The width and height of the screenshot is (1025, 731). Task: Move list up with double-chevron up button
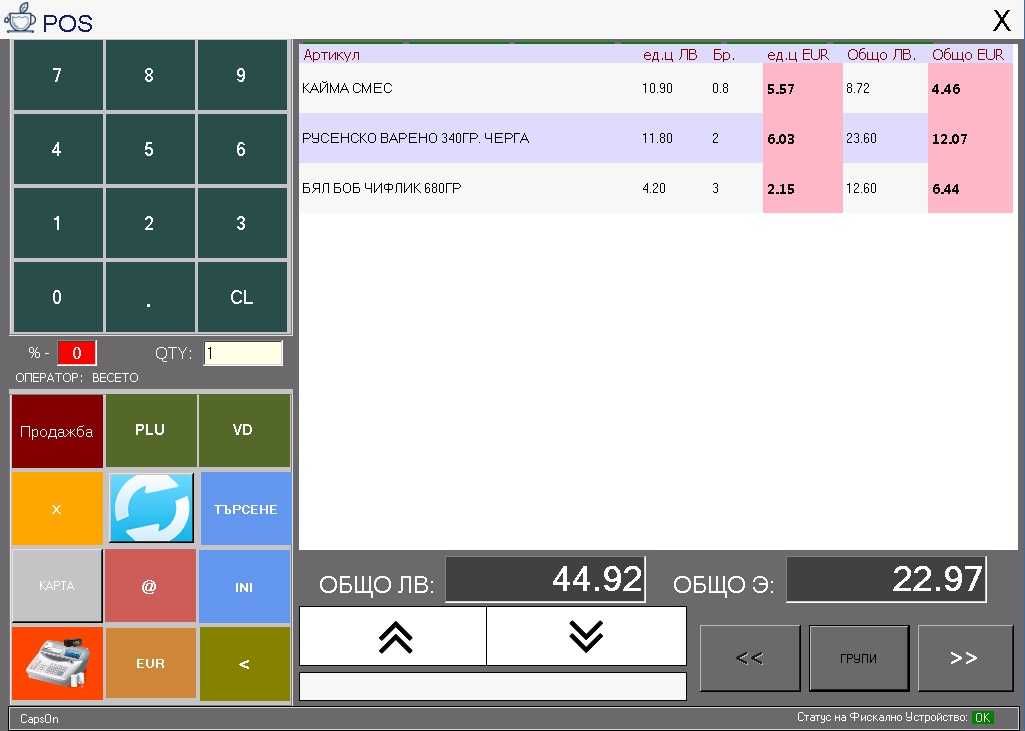tap(393, 636)
